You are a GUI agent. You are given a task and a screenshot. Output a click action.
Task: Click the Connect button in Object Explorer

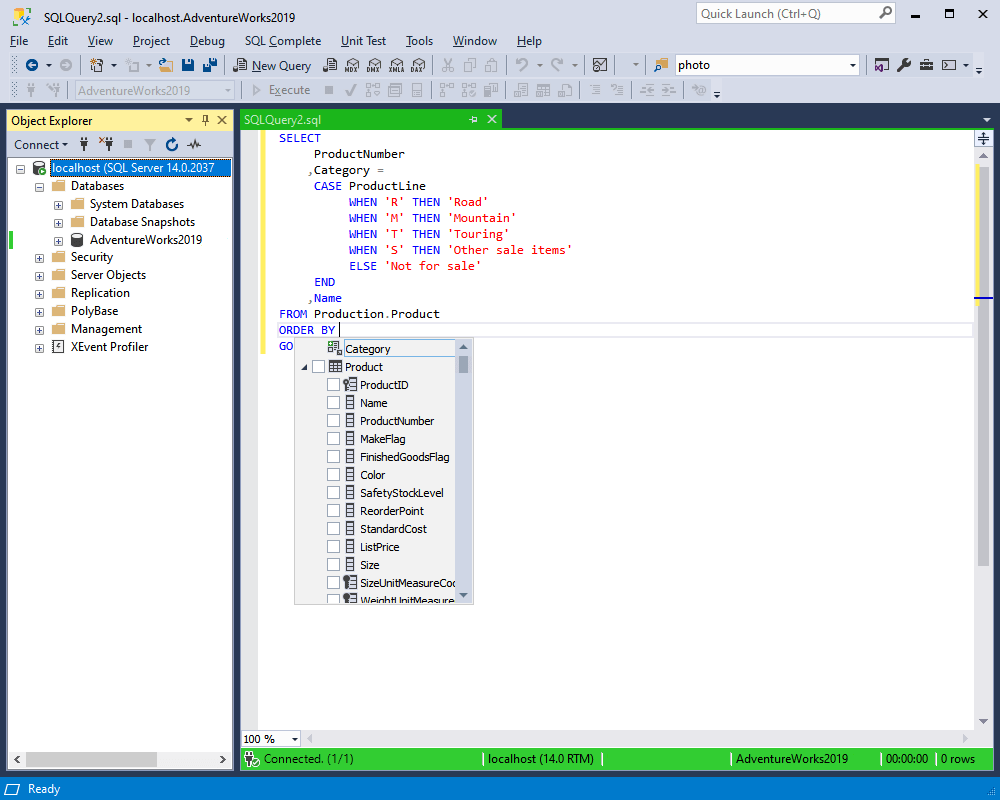point(41,145)
